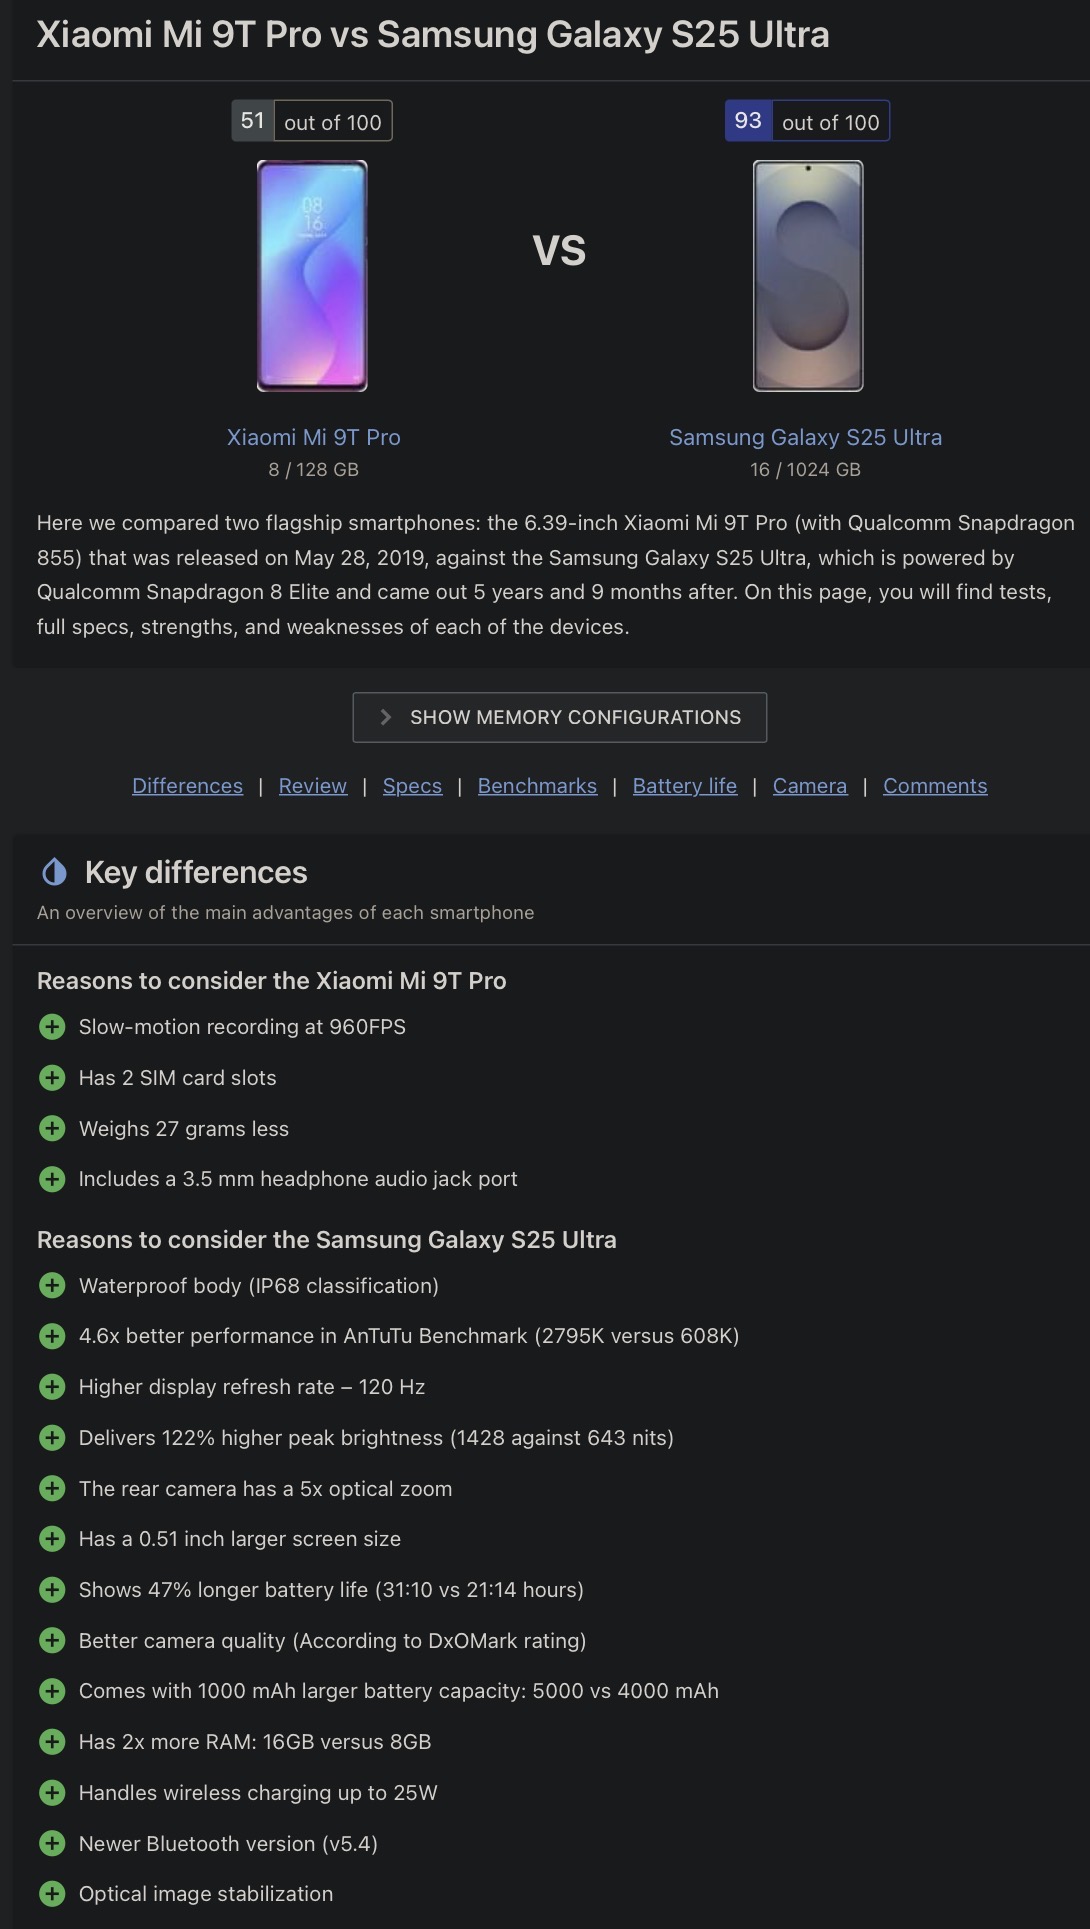Viewport: 1090px width, 1929px height.
Task: Open the Specs anchor link
Action: [412, 786]
